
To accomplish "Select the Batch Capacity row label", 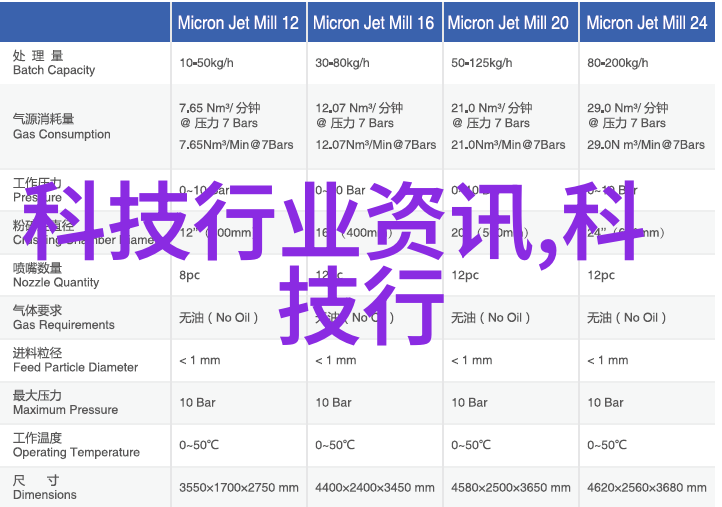I will [54, 63].
